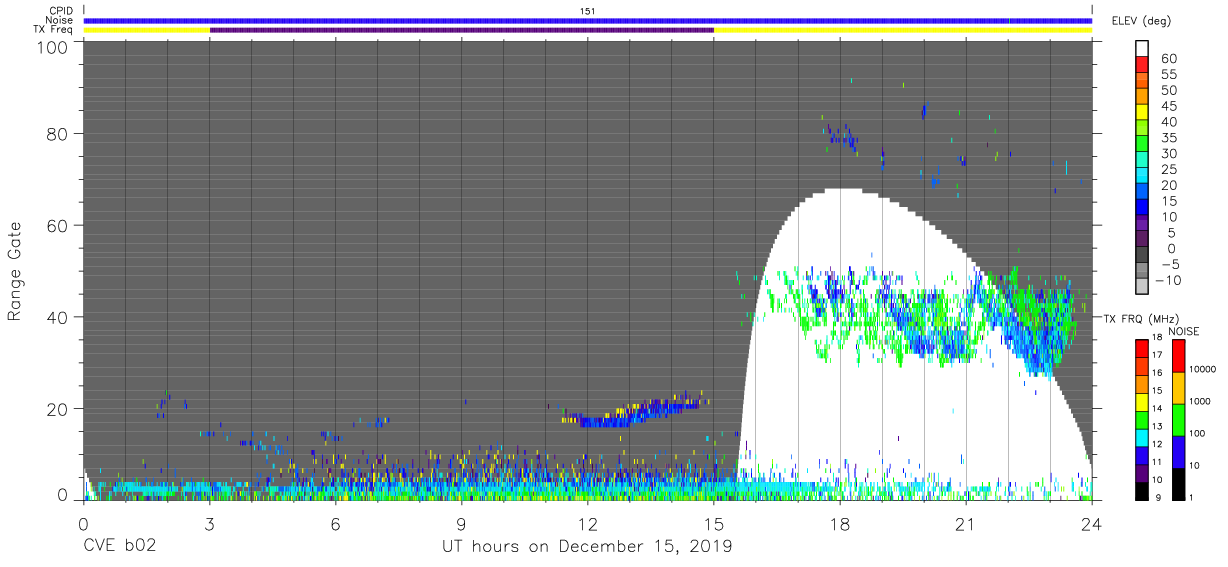Select the blue Noise strip above the plot
This screenshot has width=1228, height=567.
588,20
